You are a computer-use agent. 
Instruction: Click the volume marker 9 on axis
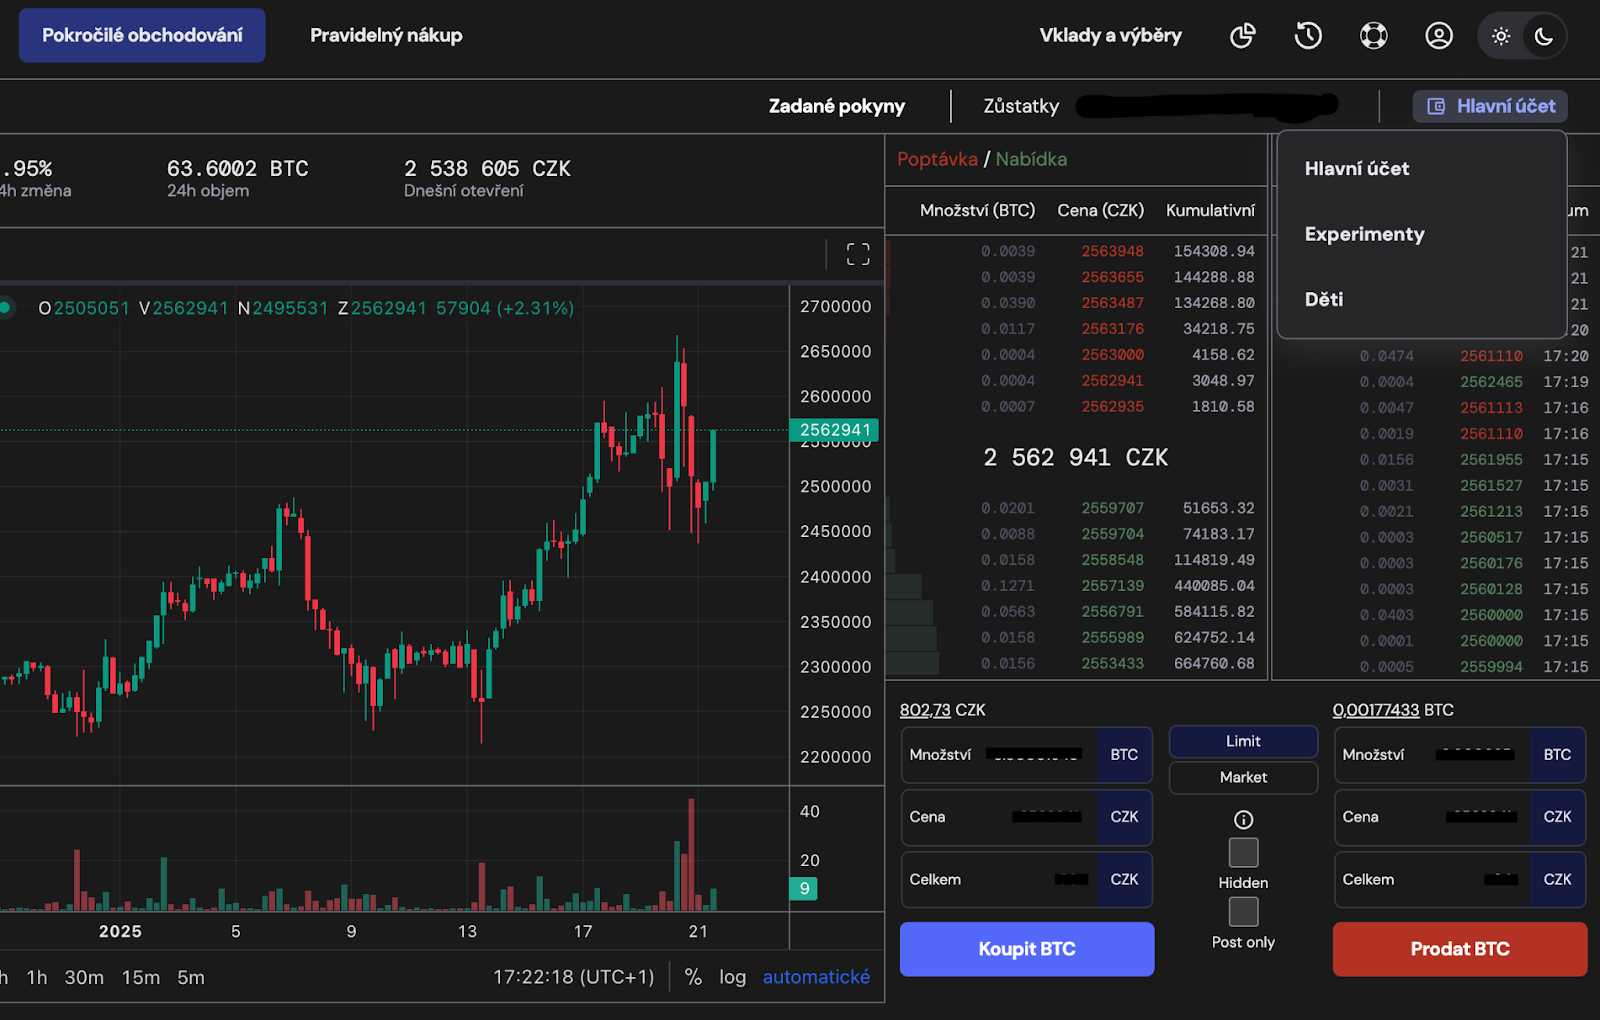coord(804,888)
